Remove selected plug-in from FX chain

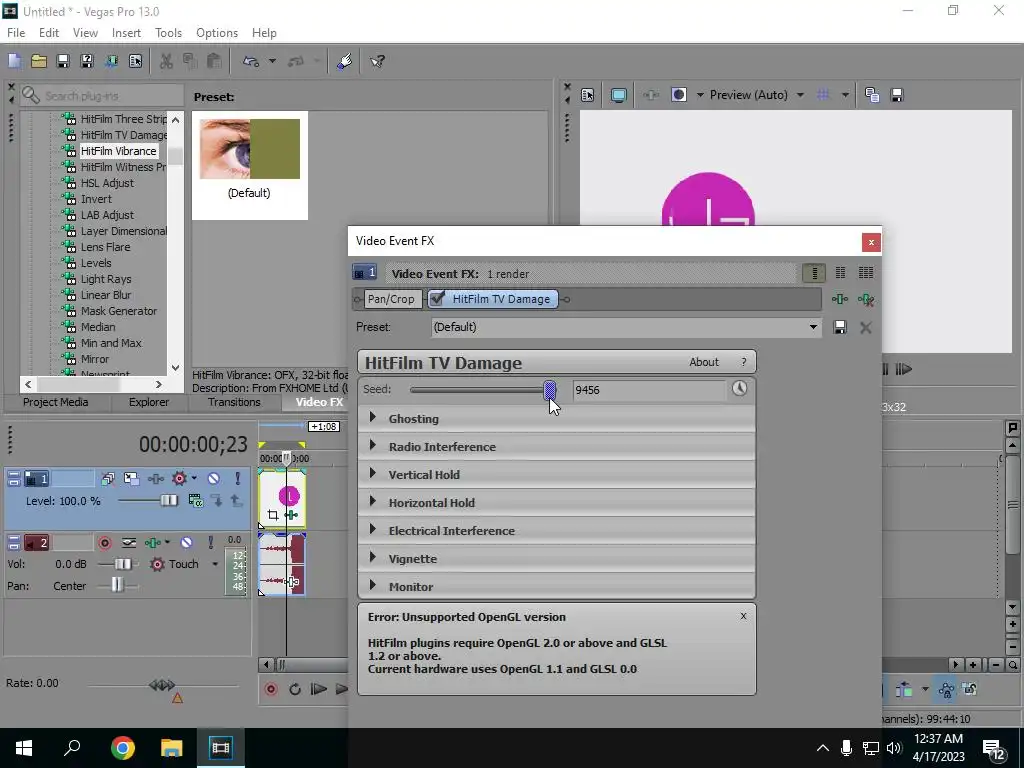pyautogui.click(x=866, y=299)
